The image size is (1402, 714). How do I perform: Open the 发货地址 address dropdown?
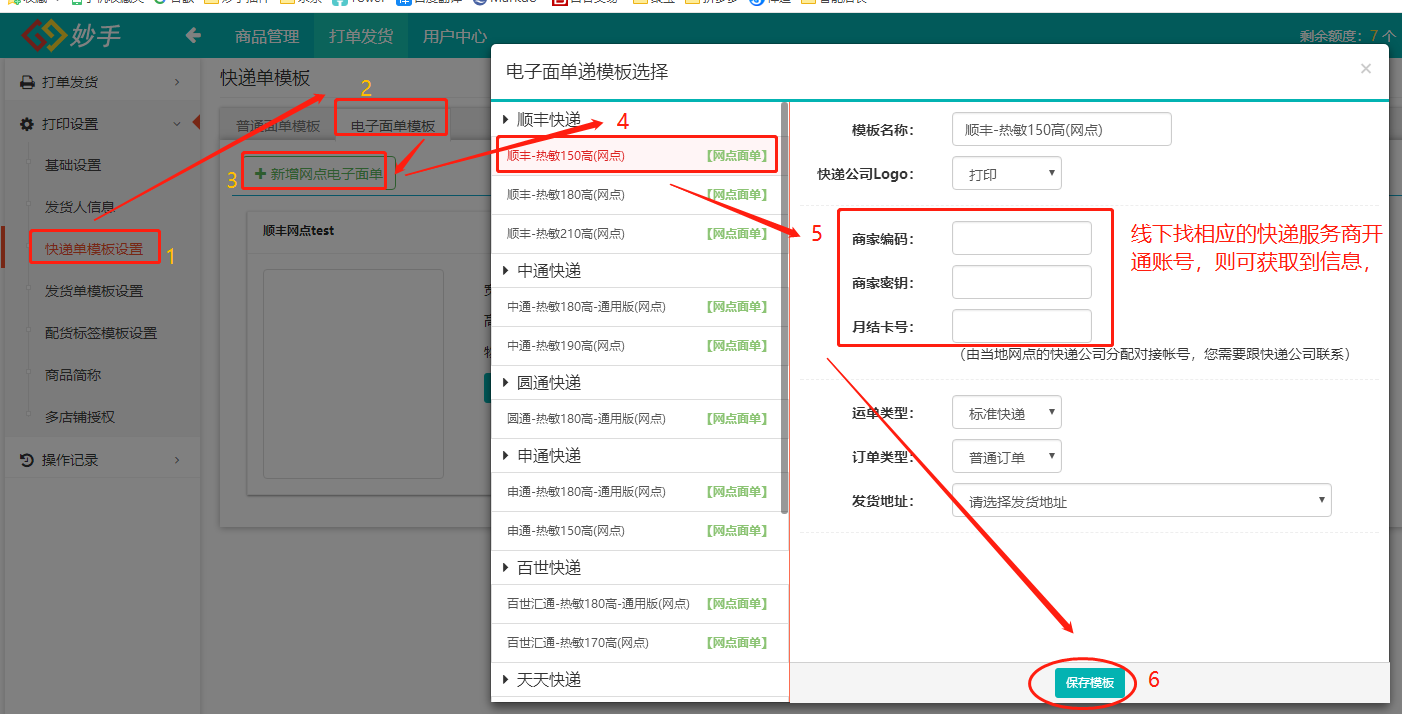tap(1141, 501)
